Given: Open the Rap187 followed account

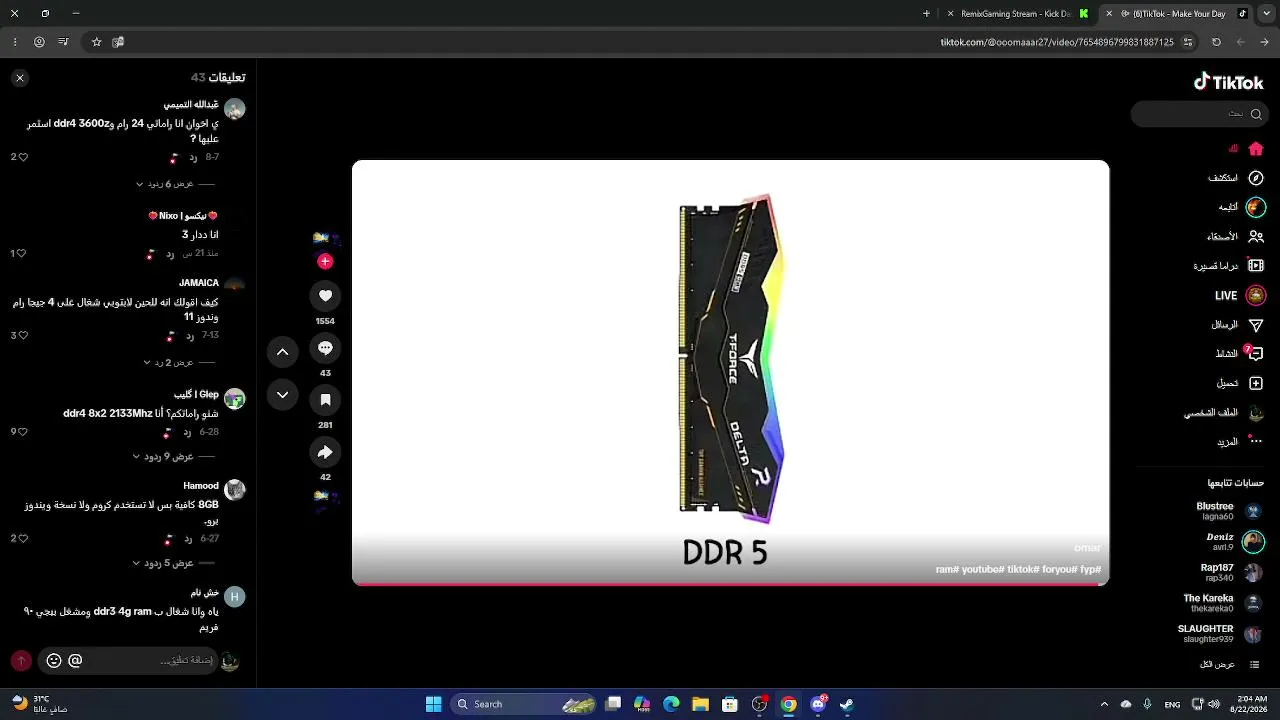Looking at the screenshot, I should point(1231,572).
